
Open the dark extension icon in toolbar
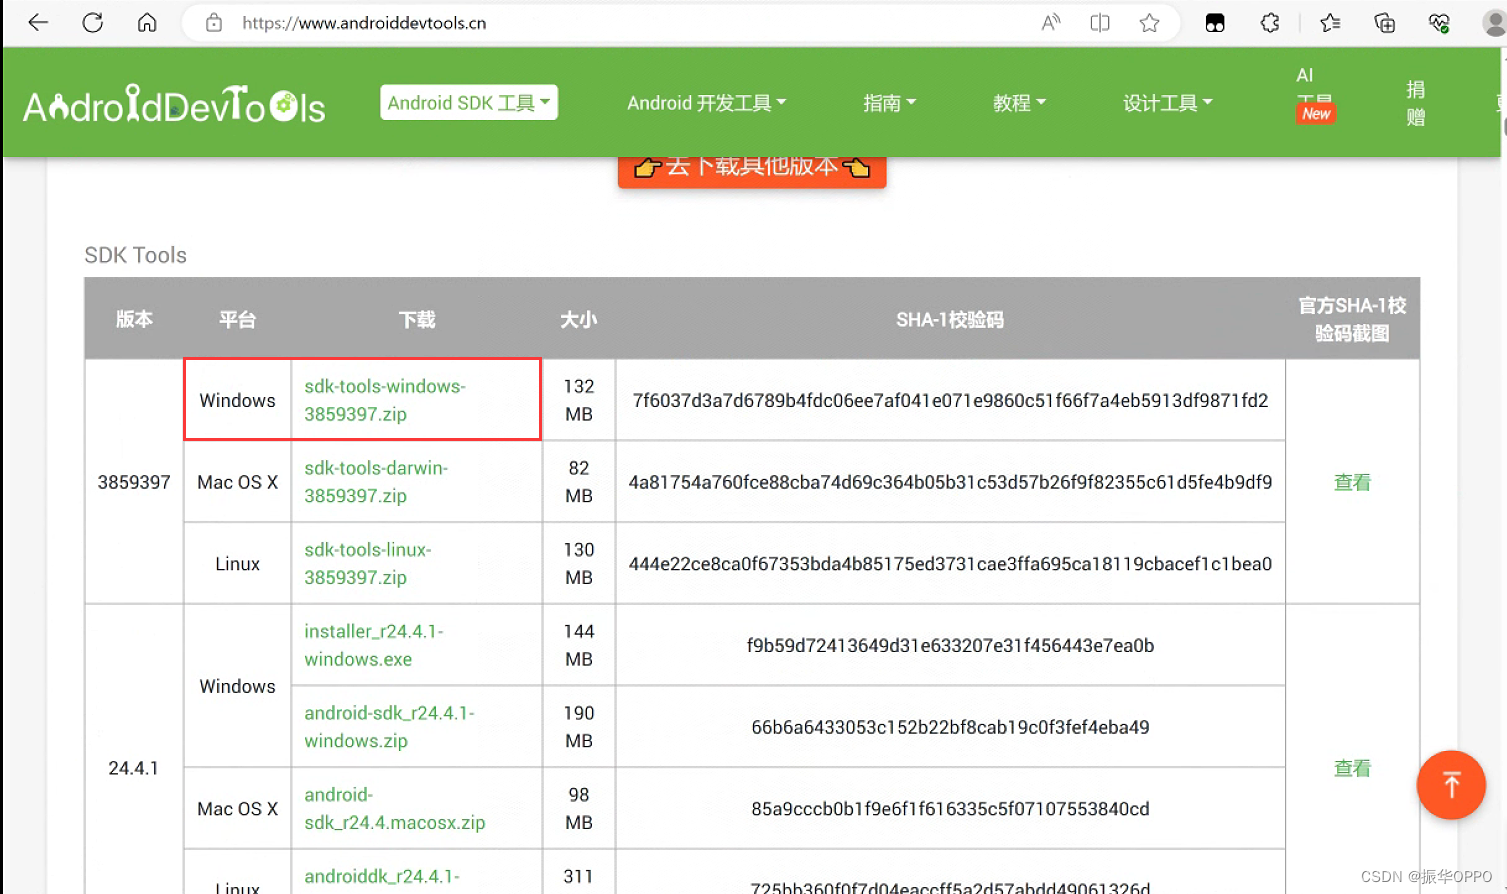click(1215, 23)
